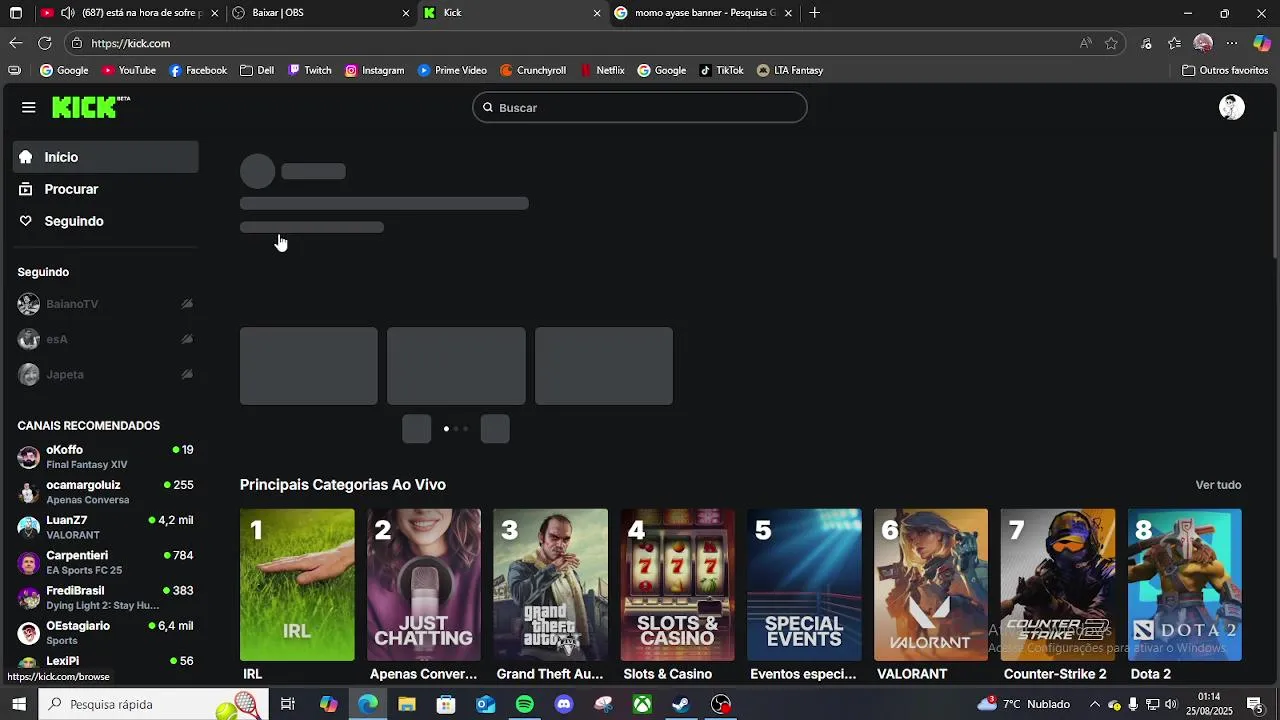The width and height of the screenshot is (1280, 720).
Task: Open recommended channel Carpentieri
Action: [x=106, y=562]
